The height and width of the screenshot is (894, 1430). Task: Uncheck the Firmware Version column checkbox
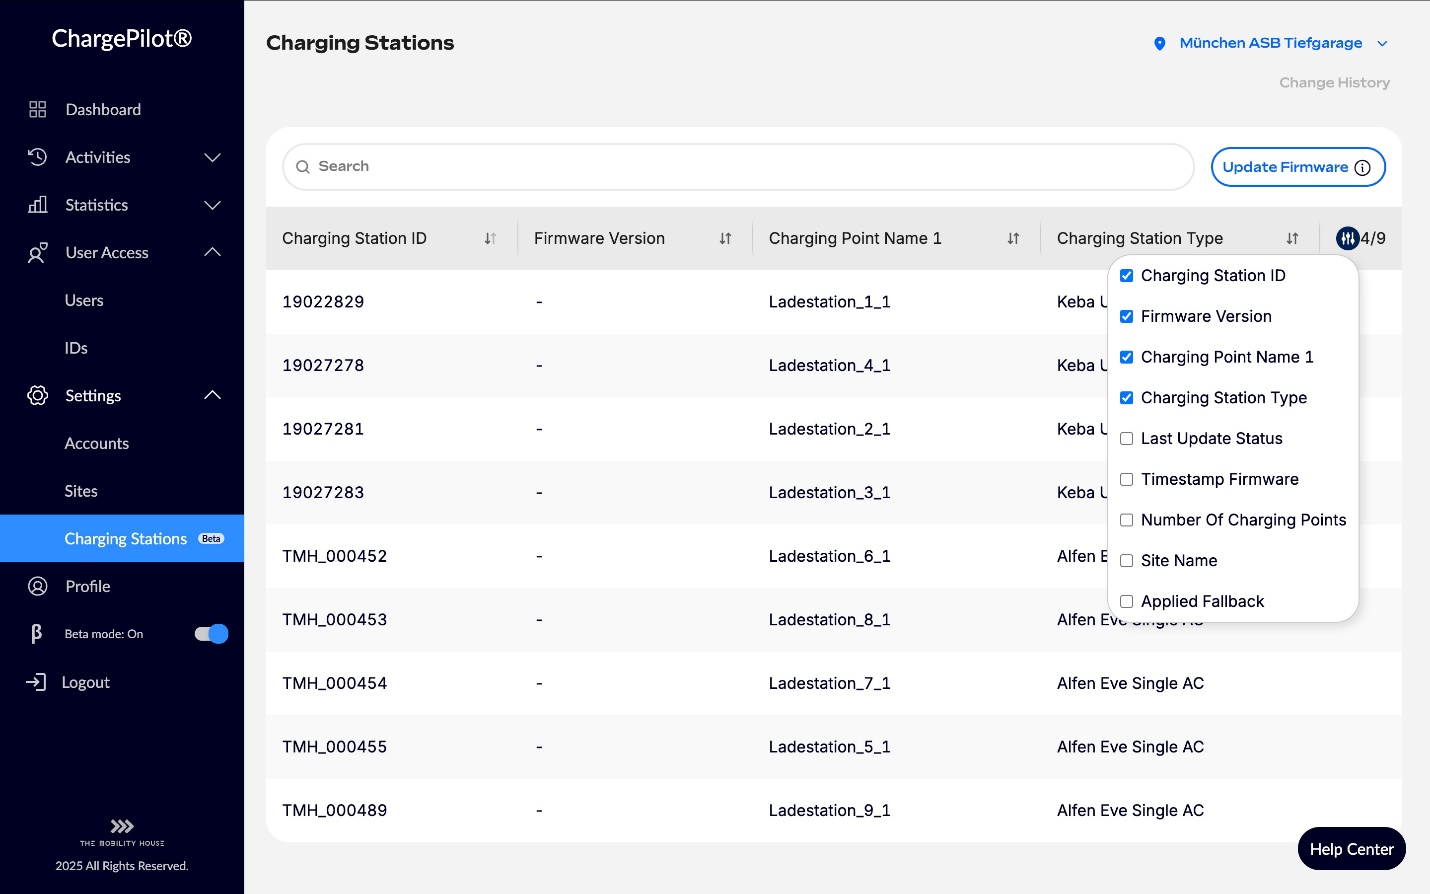1127,316
